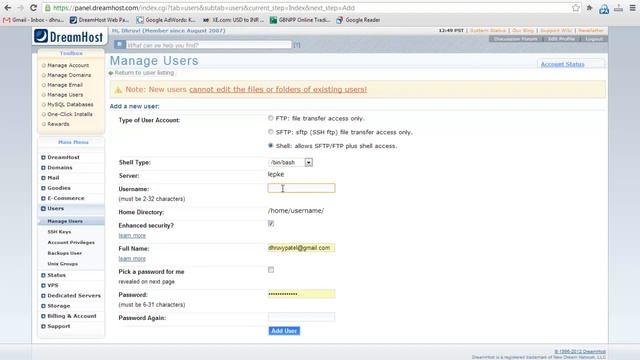Toggle the Enhanced security checkbox
Viewport: 640px width, 360px height.
[271, 223]
